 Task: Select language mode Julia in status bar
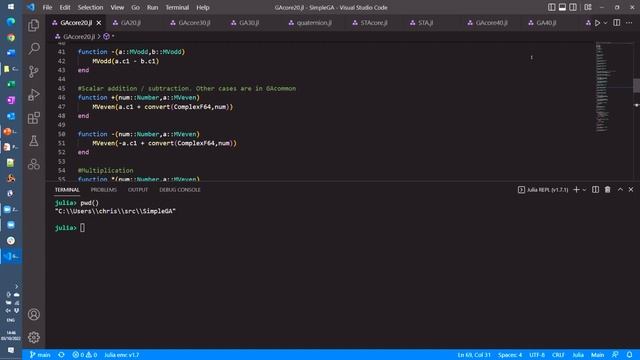pos(578,355)
